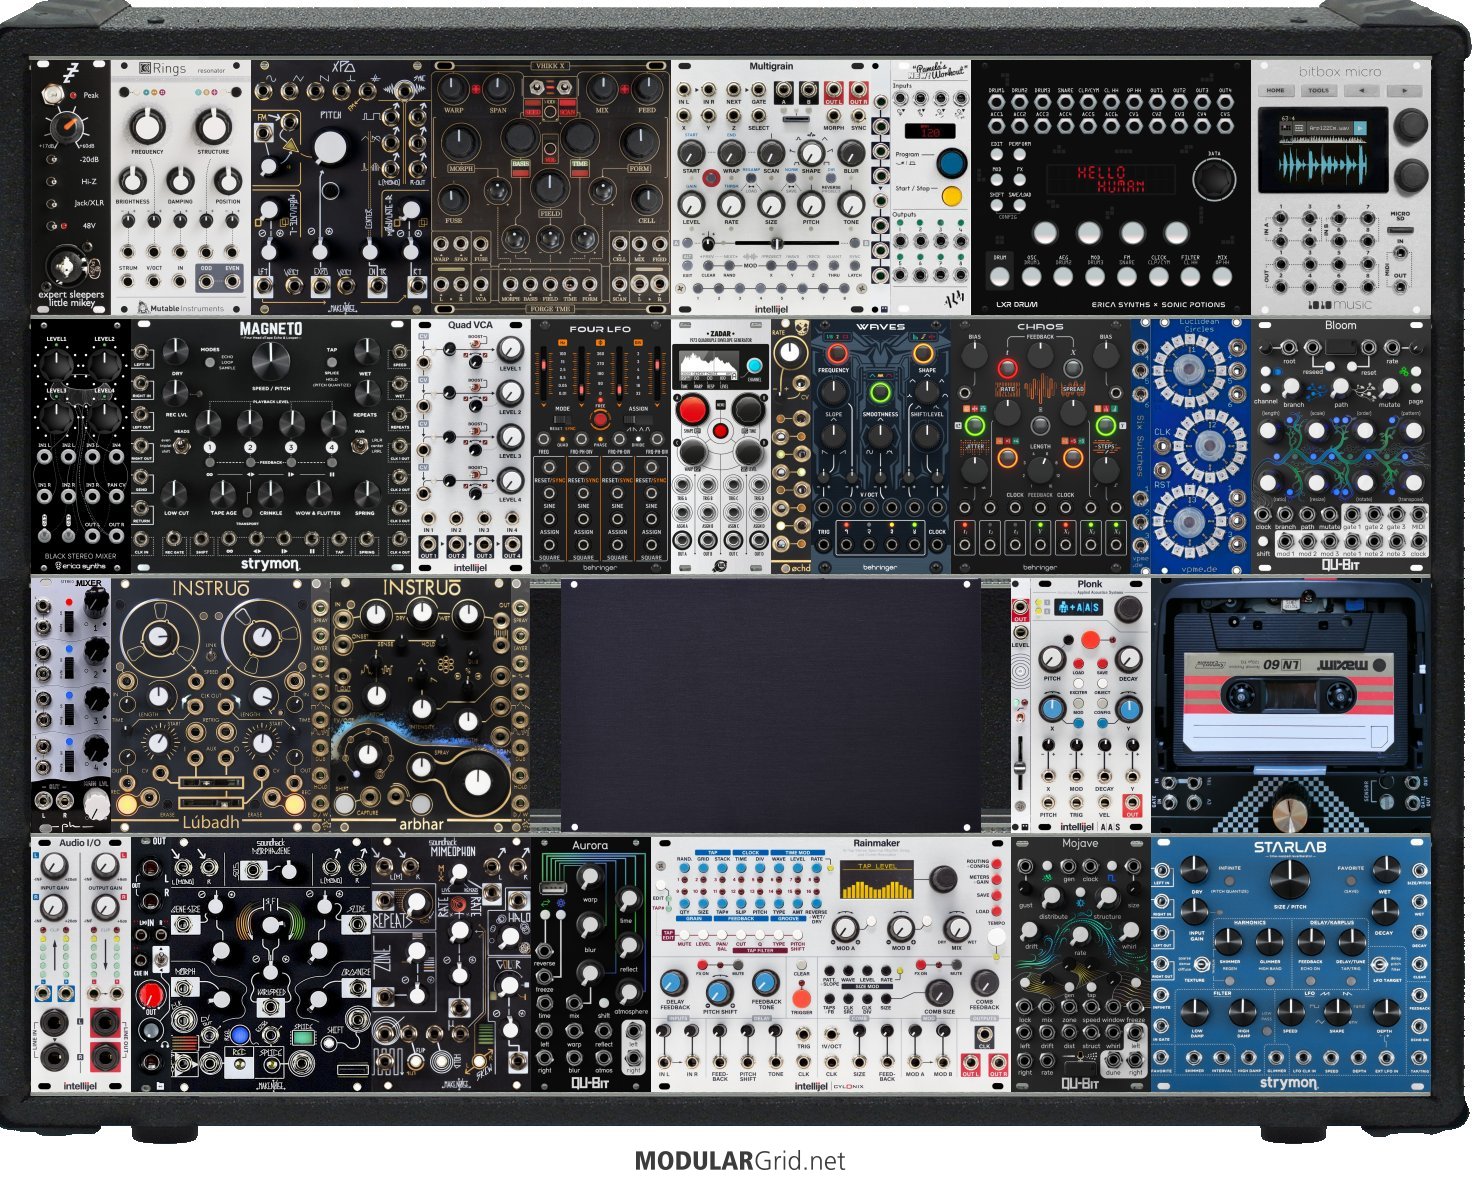
Task: Click the Multigrain TONE knob
Action: pos(851,204)
